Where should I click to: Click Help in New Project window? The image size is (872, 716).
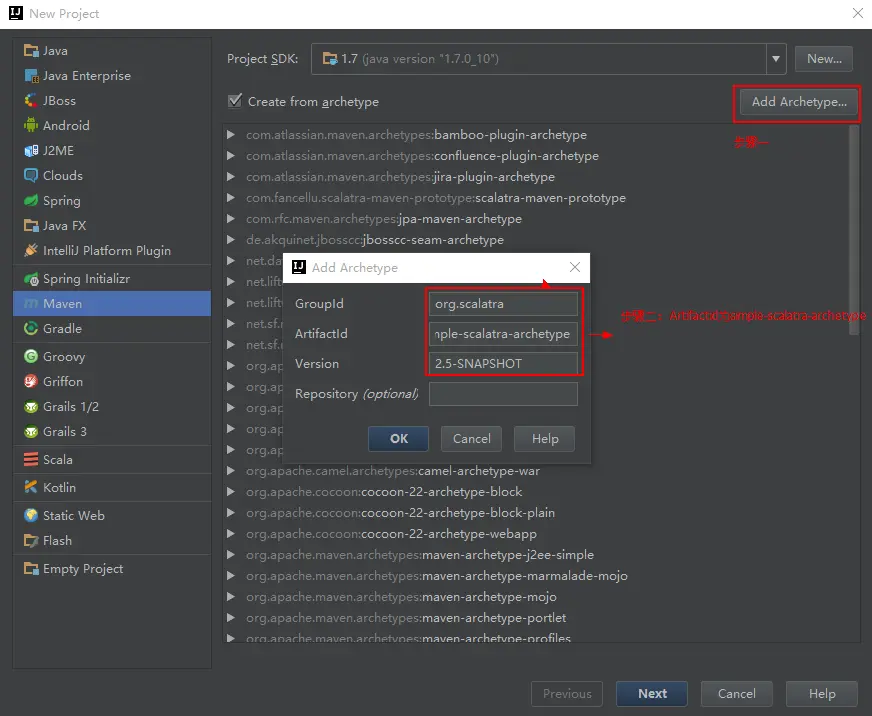click(x=822, y=694)
